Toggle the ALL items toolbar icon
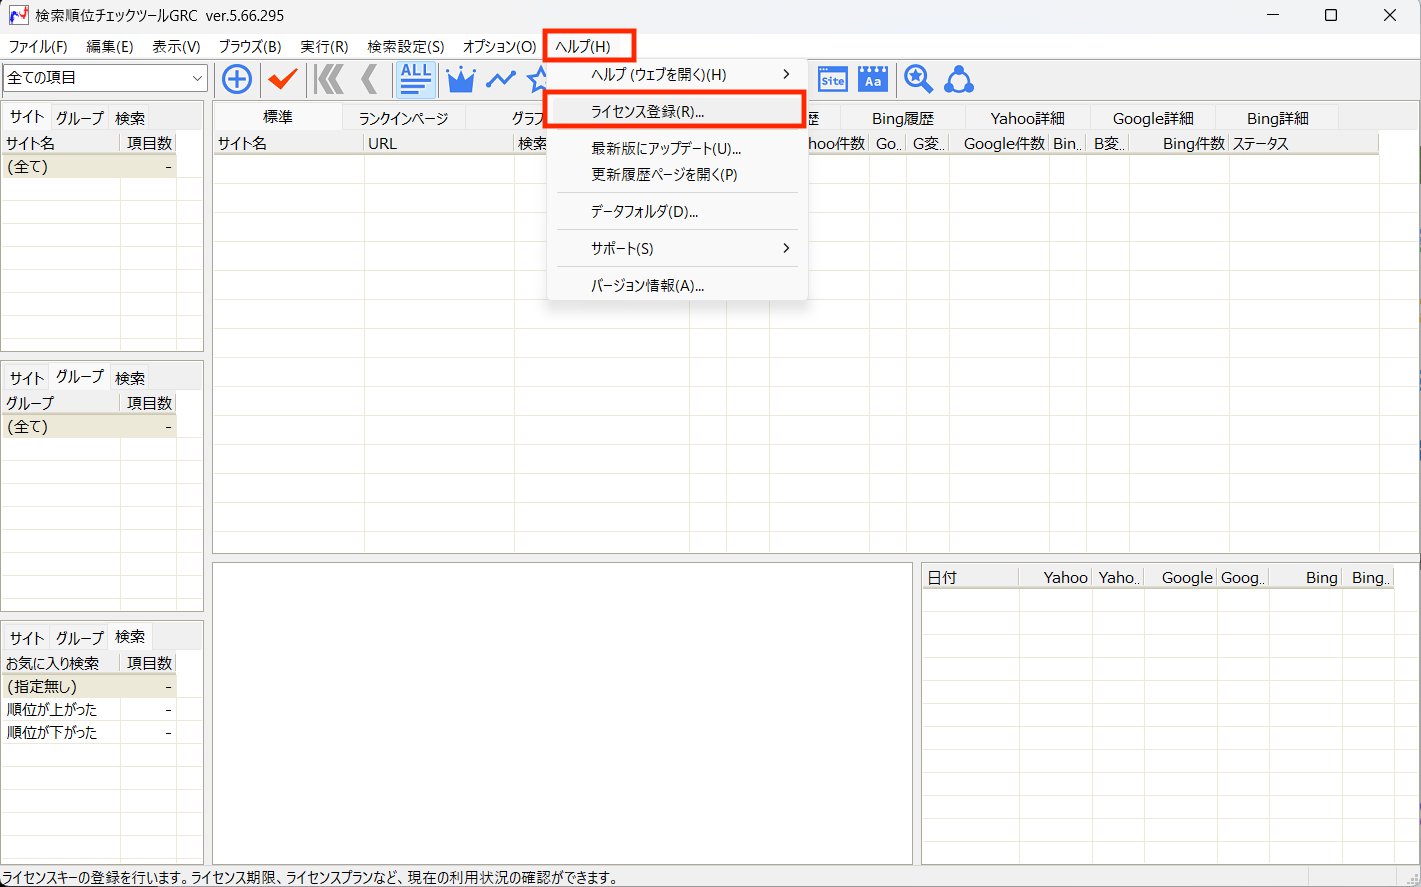Screen dimensions: 1421x887 [416, 79]
